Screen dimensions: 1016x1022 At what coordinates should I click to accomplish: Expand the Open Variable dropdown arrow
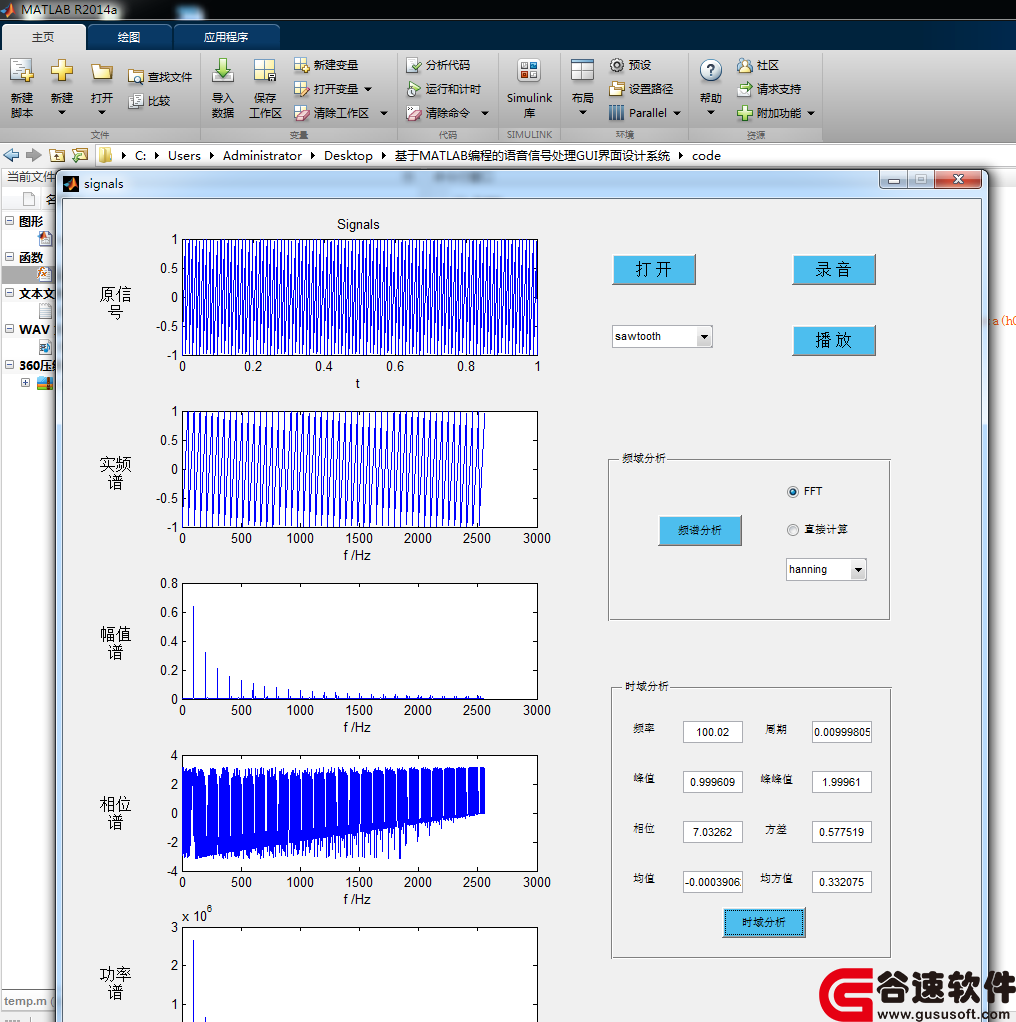368,89
